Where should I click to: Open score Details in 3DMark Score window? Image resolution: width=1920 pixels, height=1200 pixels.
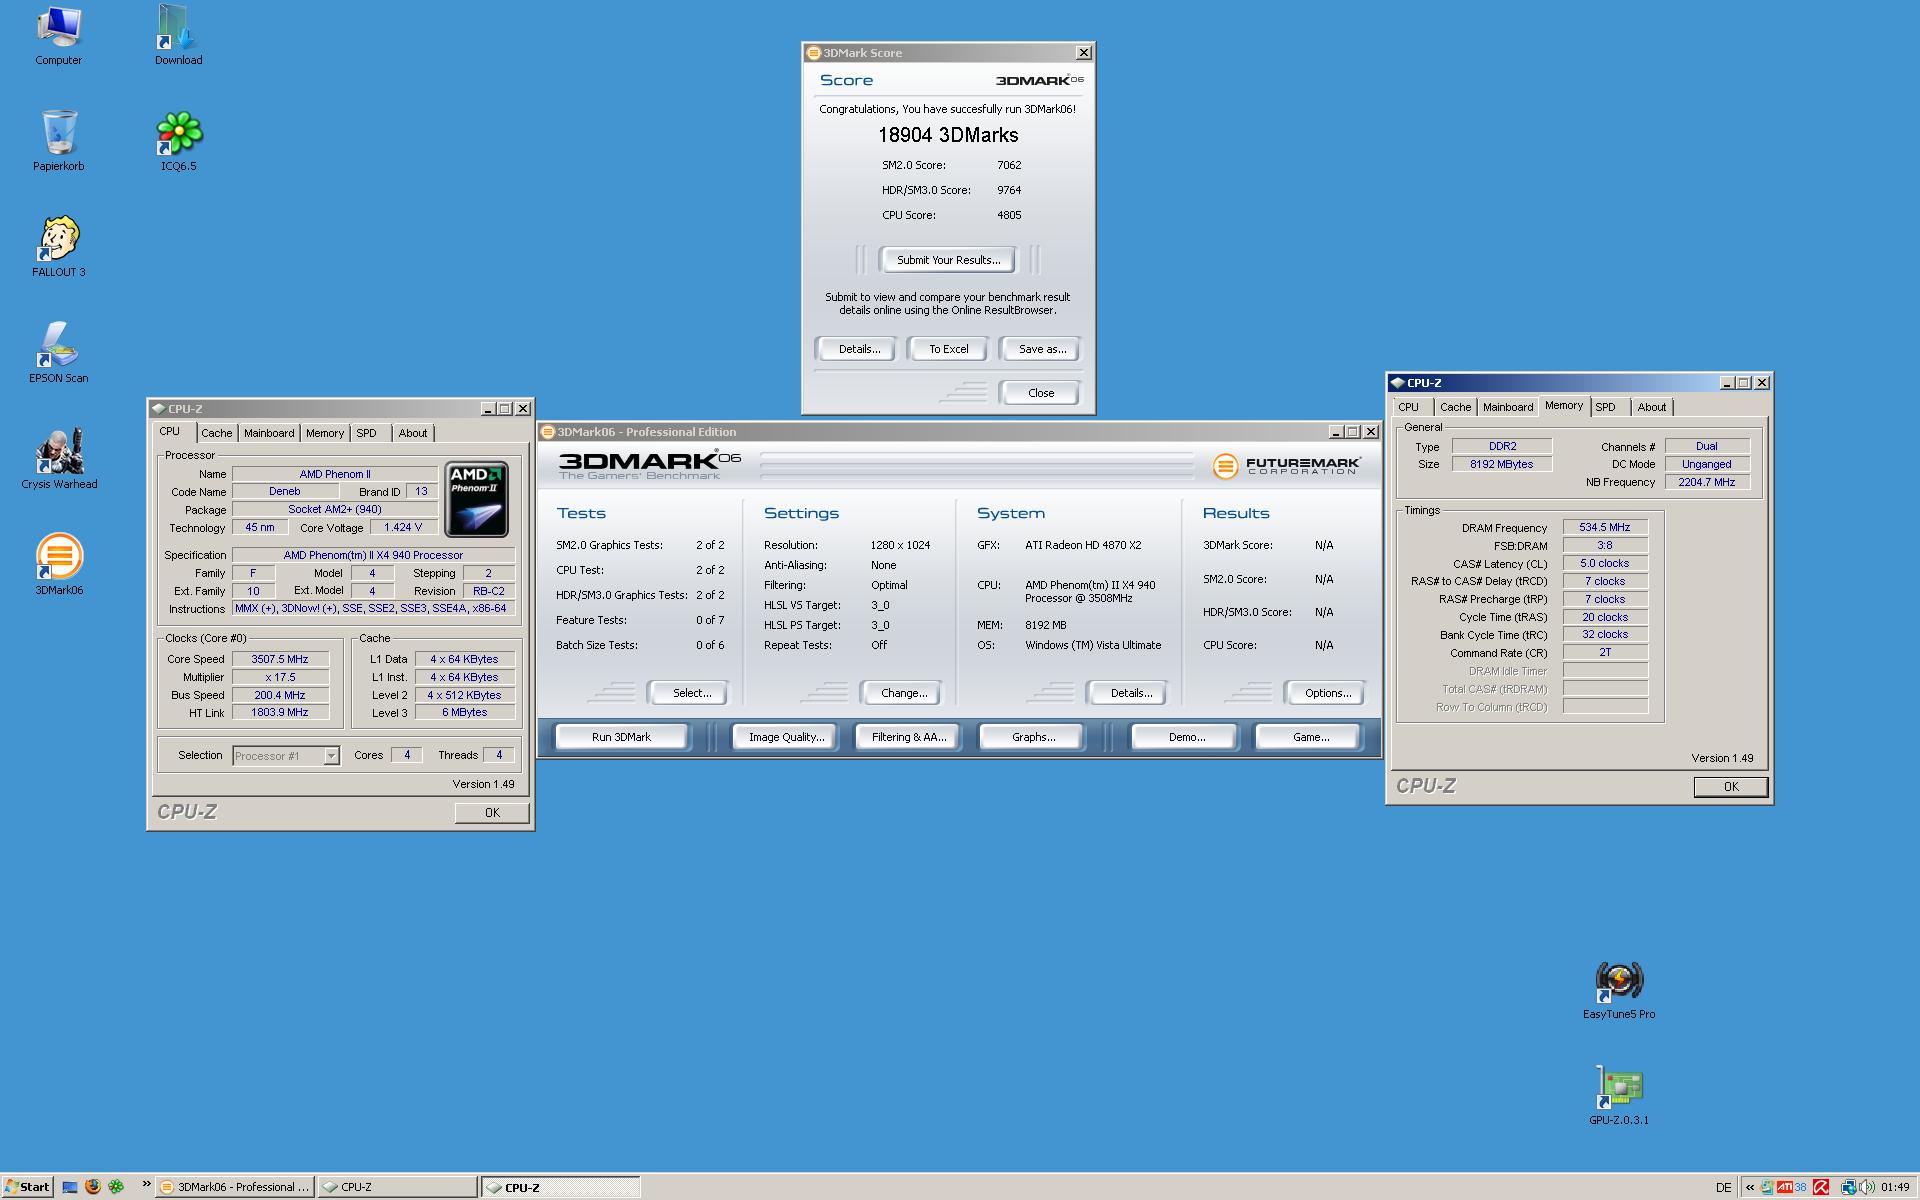[859, 349]
